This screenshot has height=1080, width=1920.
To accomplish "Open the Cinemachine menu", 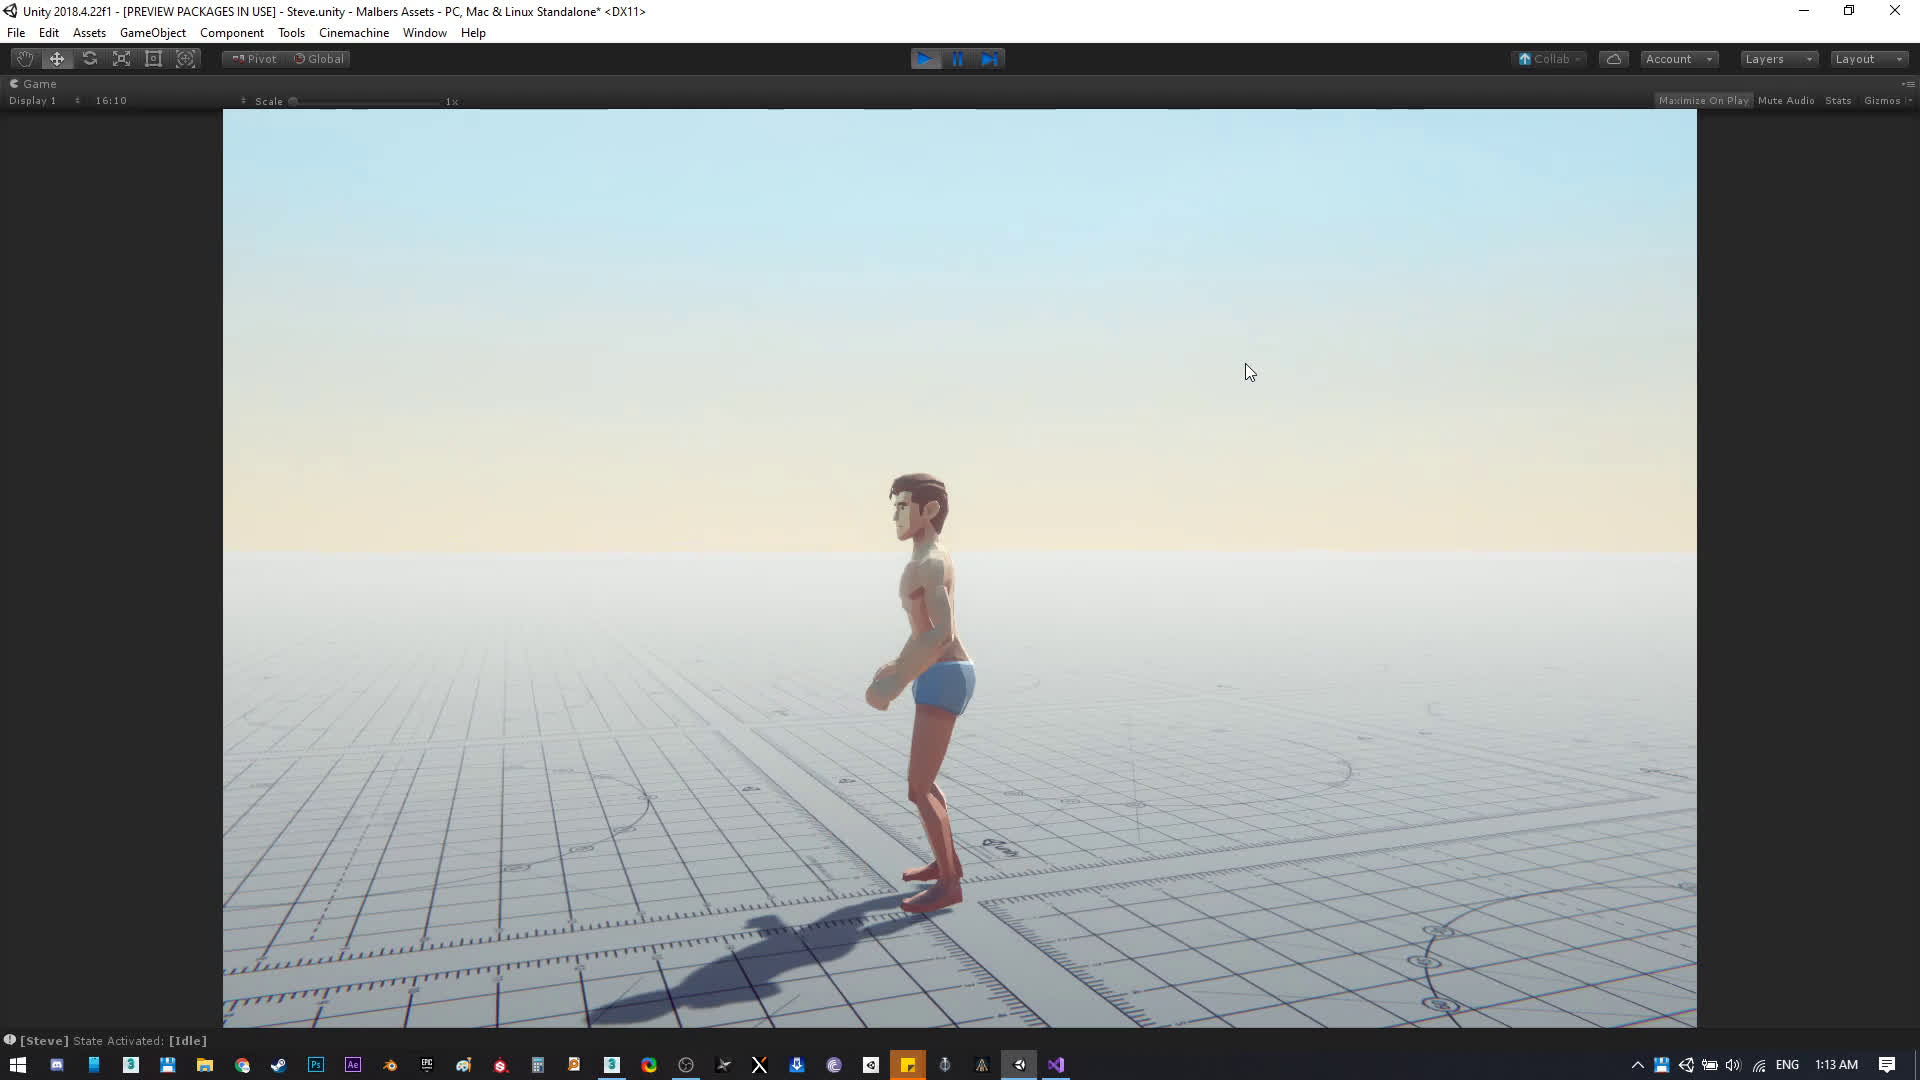I will [x=353, y=33].
